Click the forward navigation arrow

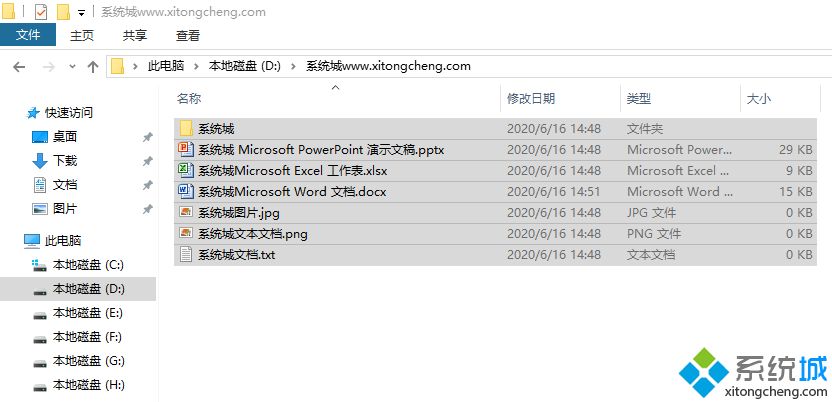click(x=48, y=66)
